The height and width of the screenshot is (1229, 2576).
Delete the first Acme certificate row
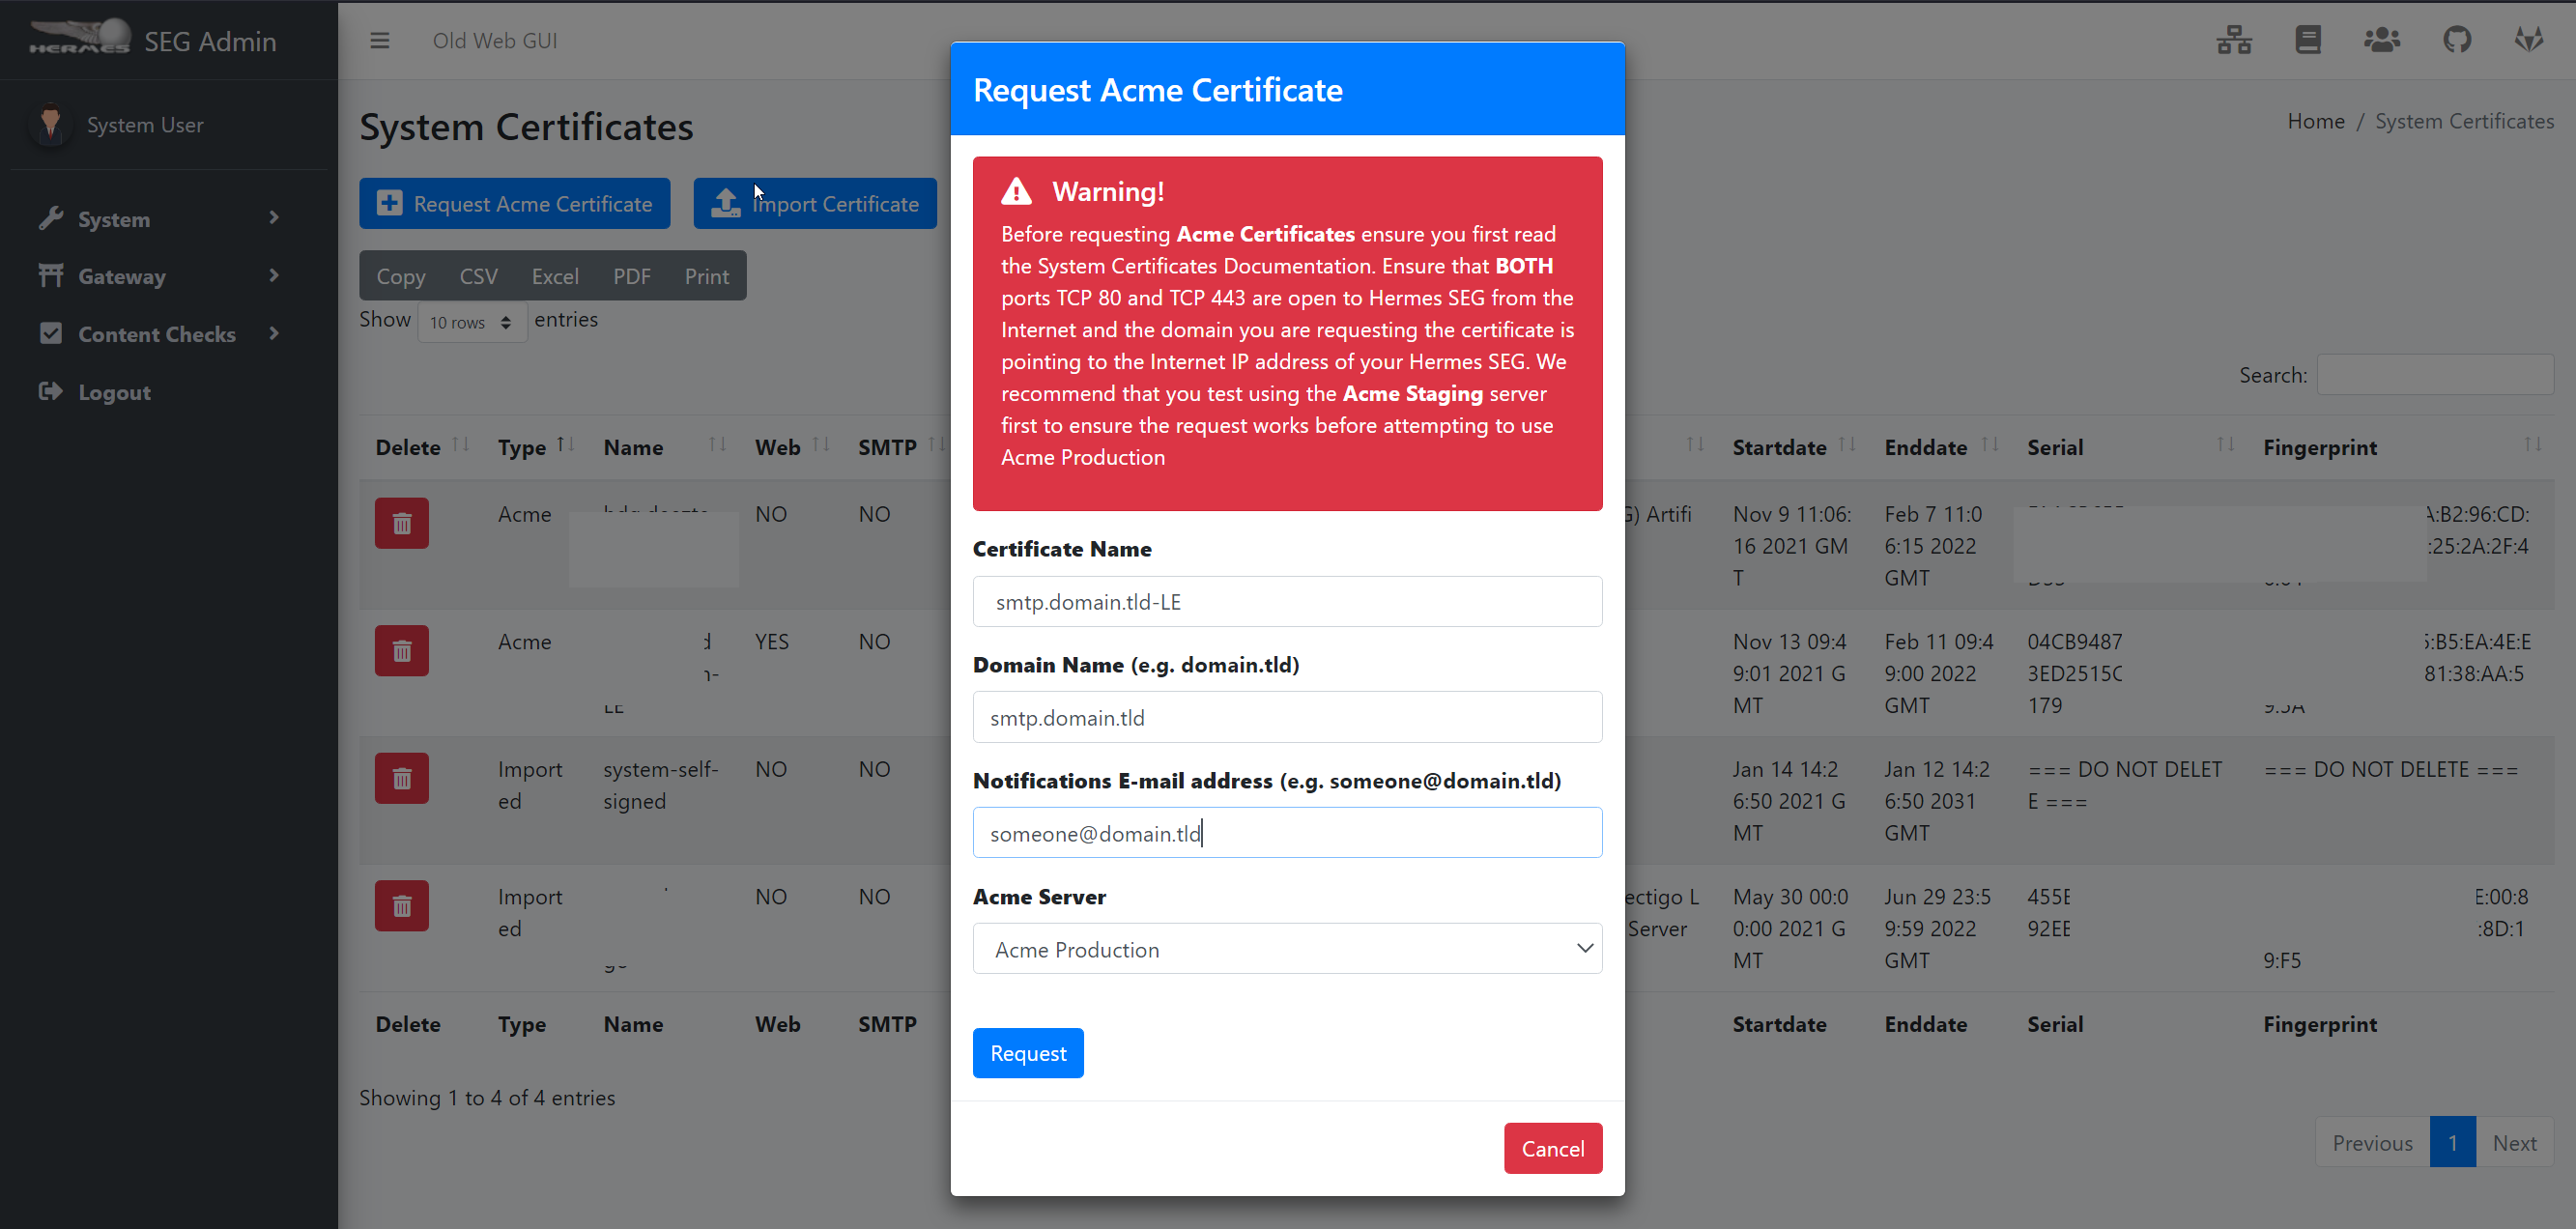click(x=401, y=523)
